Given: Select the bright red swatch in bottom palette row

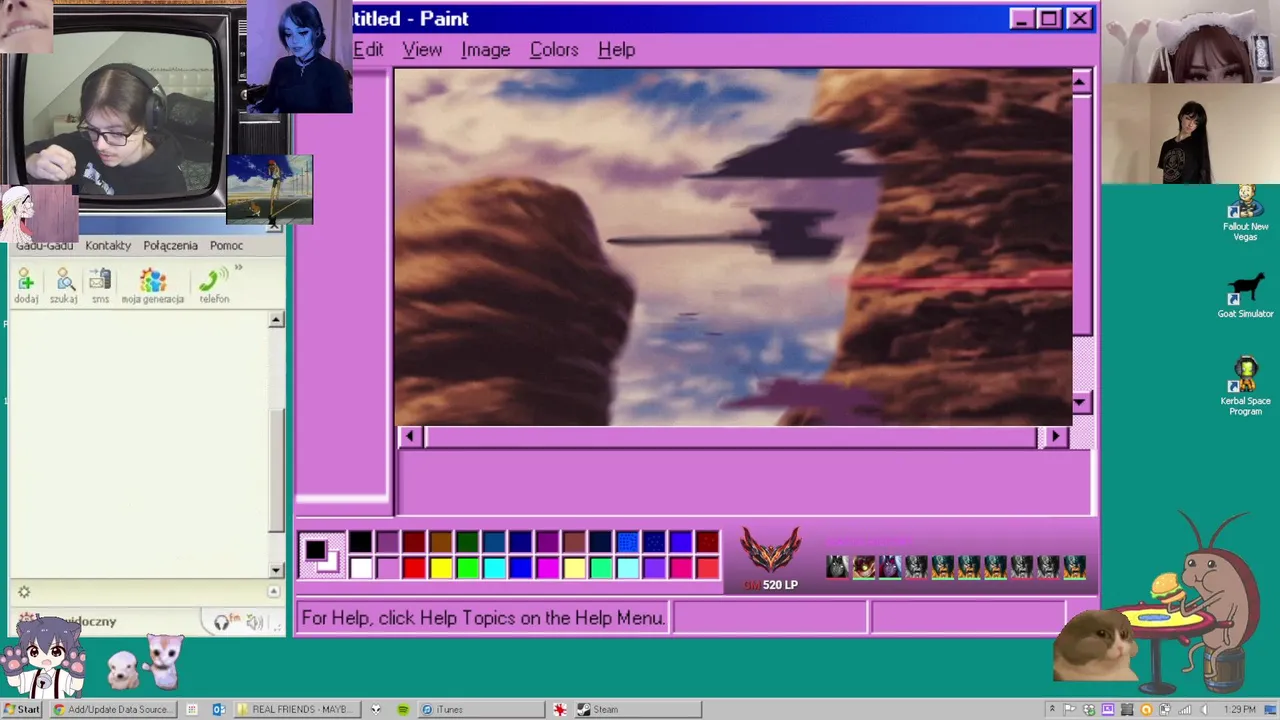Looking at the screenshot, I should click(414, 568).
